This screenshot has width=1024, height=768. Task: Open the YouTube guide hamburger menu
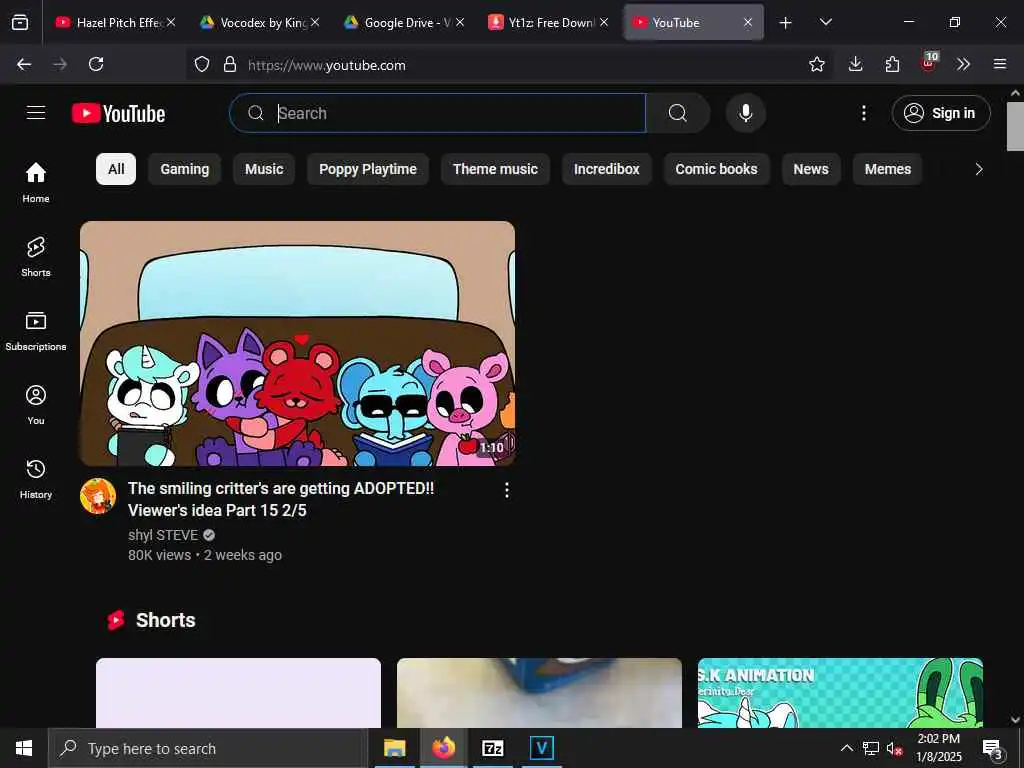point(36,113)
